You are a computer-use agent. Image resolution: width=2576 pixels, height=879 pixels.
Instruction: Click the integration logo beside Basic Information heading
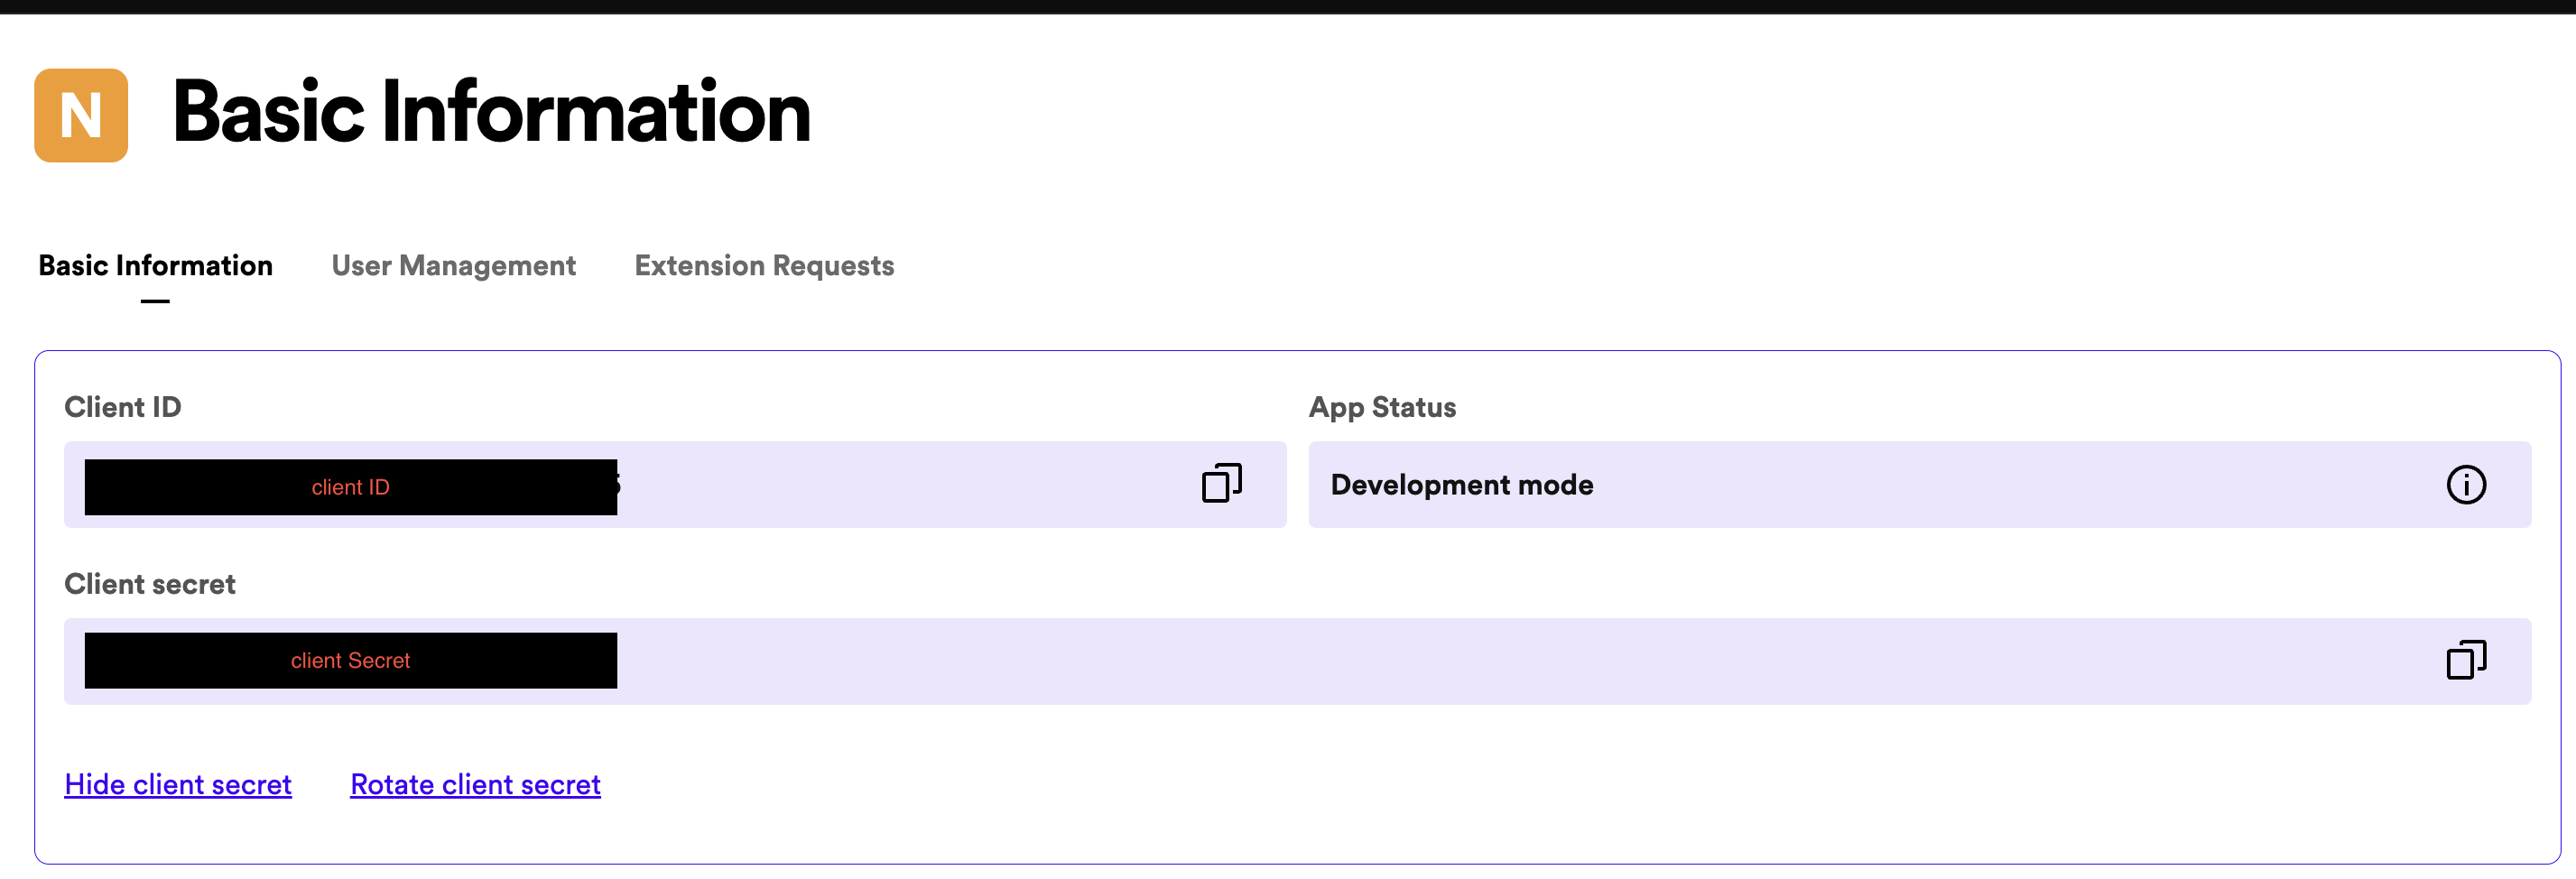pos(81,113)
